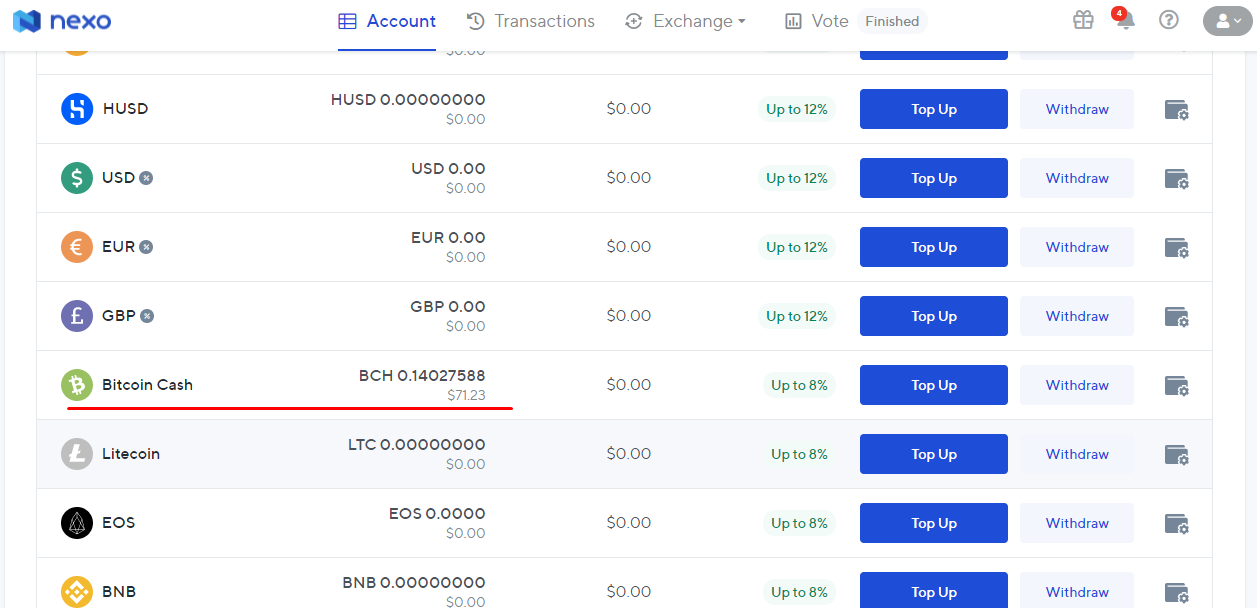Top Up the EOS wallet

(934, 523)
